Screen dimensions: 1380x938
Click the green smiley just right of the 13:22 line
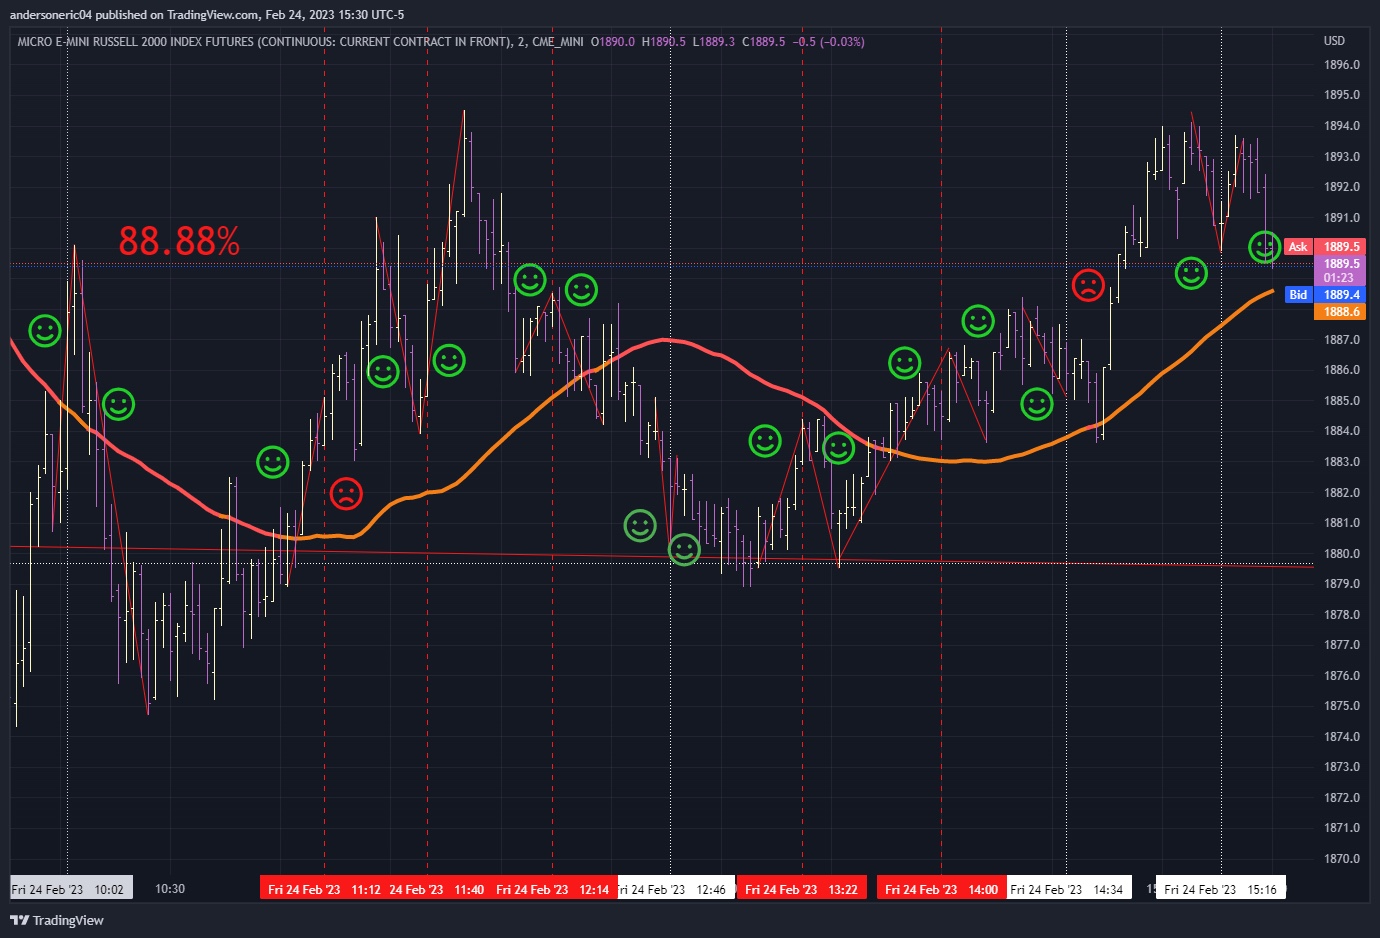838,448
